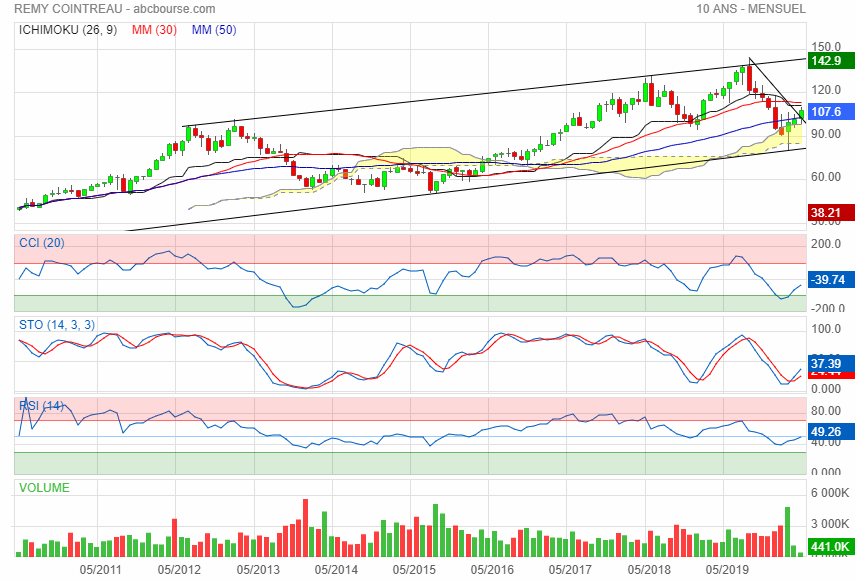855x580 pixels.
Task: Click the 90.00 price axis label
Action: (826, 134)
